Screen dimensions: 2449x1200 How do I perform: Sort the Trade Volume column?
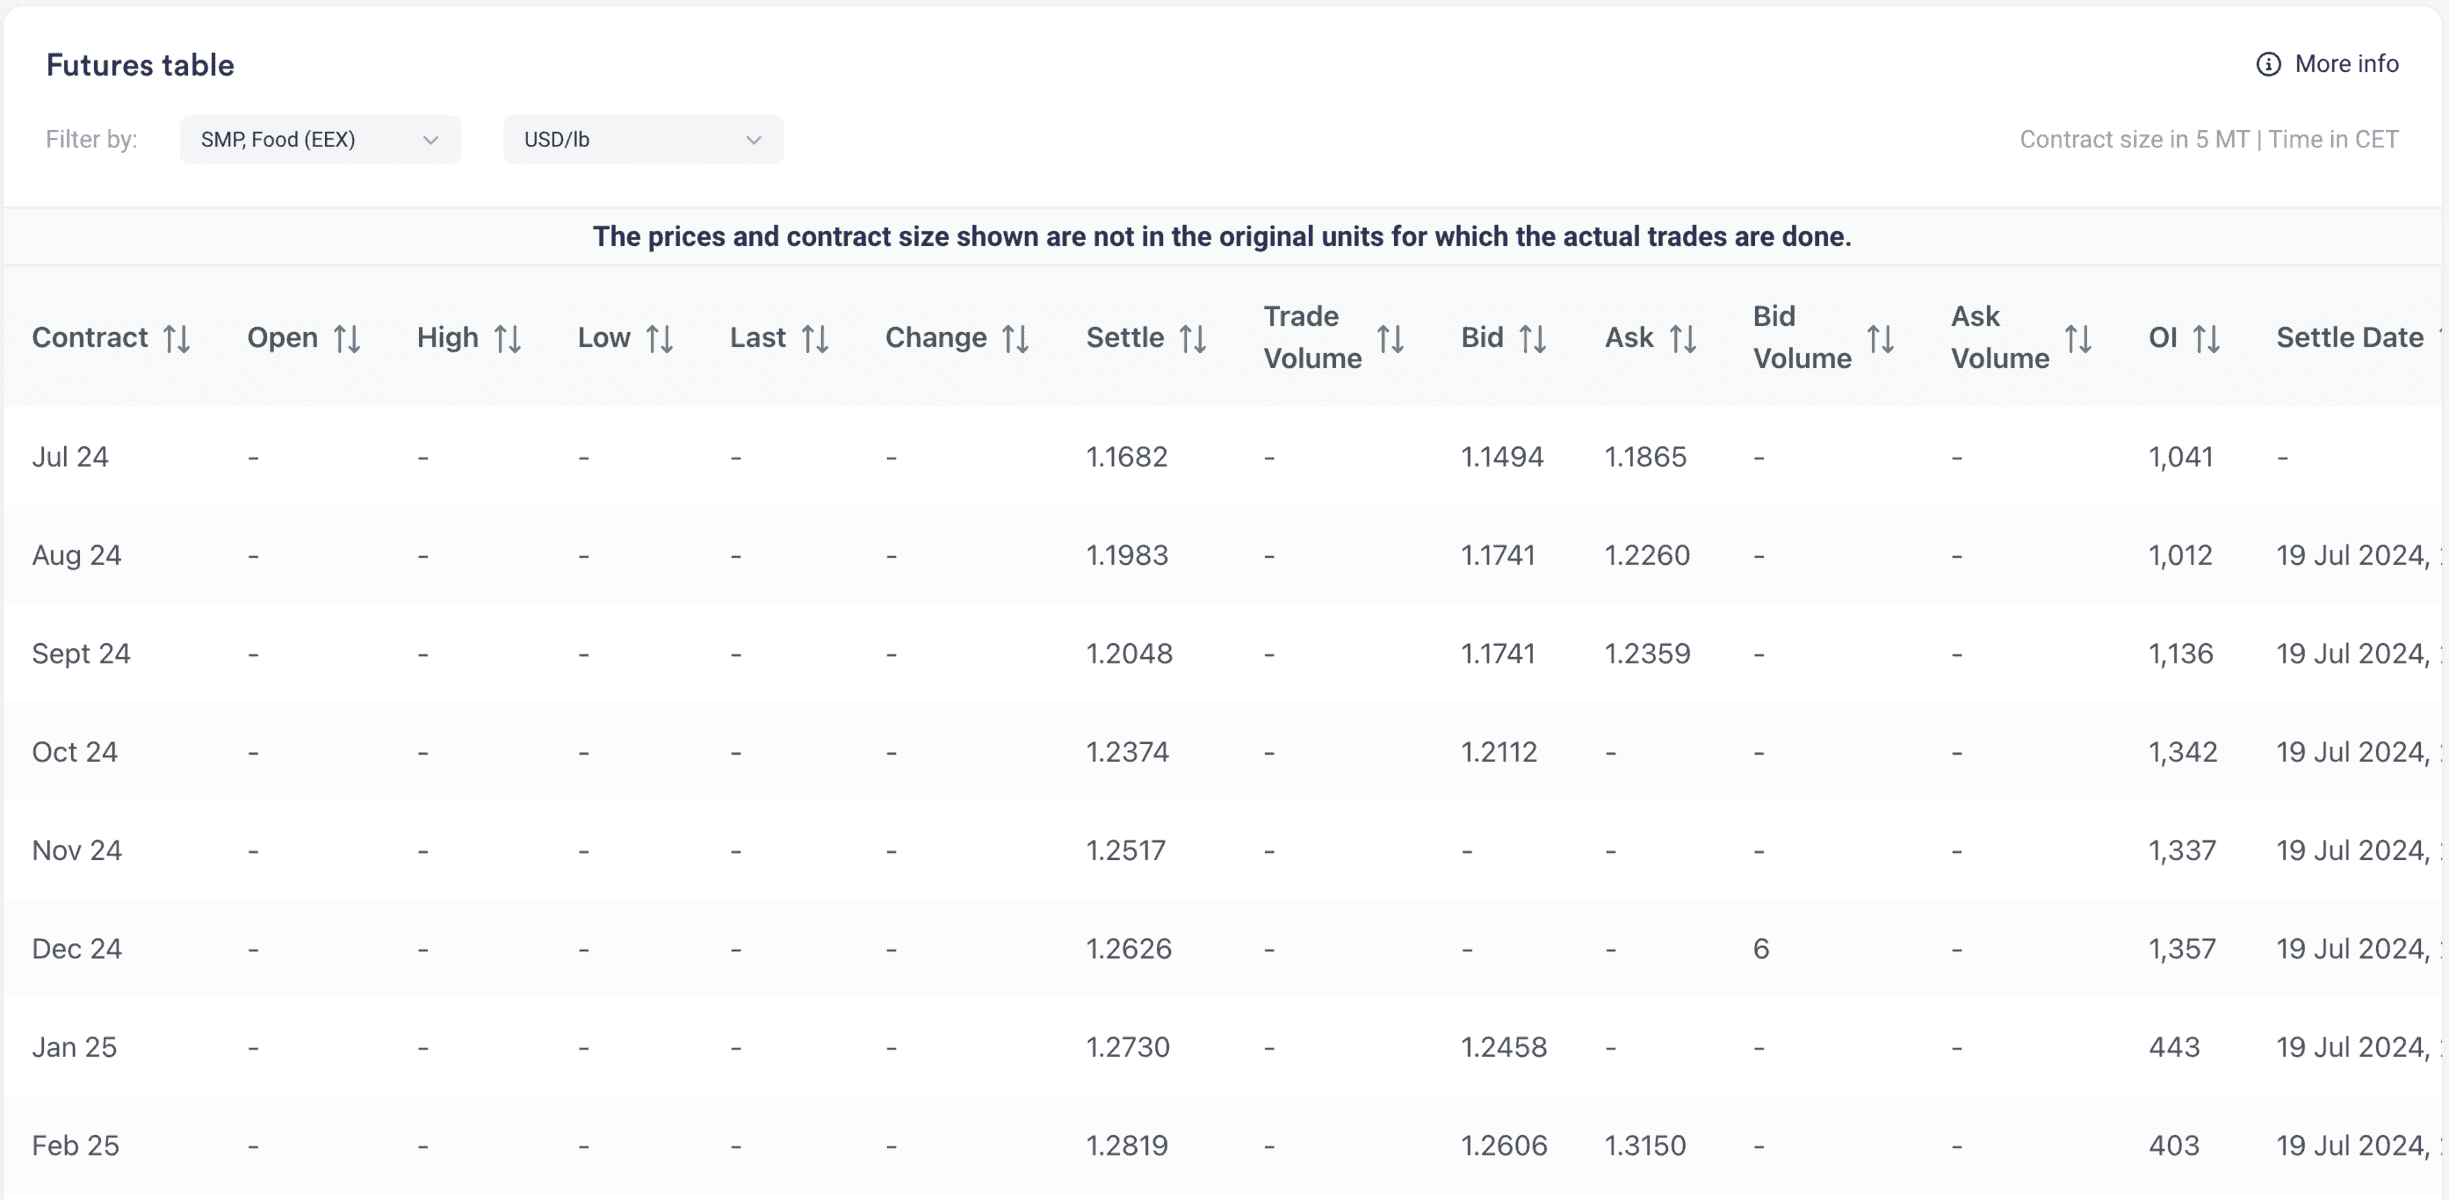1391,339
